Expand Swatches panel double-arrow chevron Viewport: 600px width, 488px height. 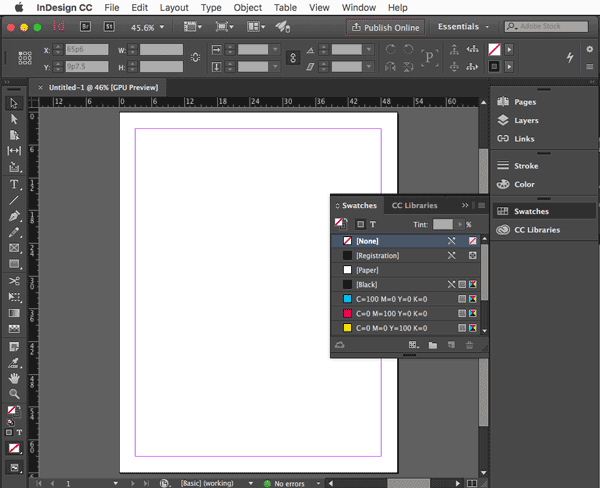(x=465, y=206)
